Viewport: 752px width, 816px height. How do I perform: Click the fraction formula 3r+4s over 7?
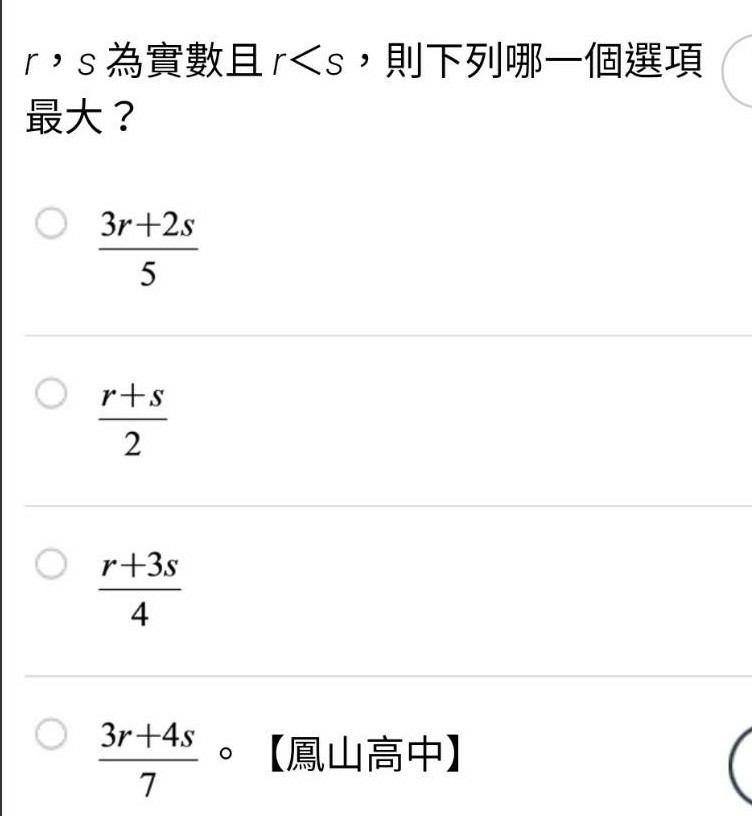pyautogui.click(x=148, y=760)
